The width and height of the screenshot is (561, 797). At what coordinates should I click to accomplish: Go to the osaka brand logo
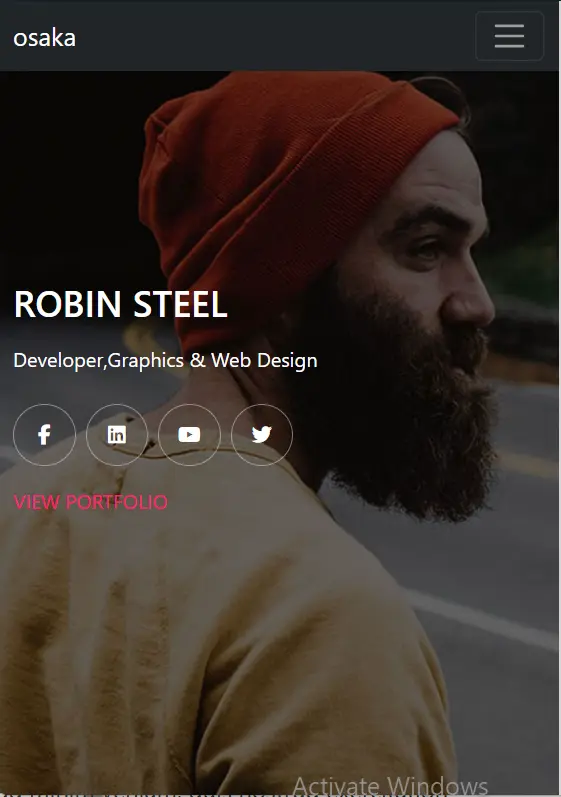point(45,38)
